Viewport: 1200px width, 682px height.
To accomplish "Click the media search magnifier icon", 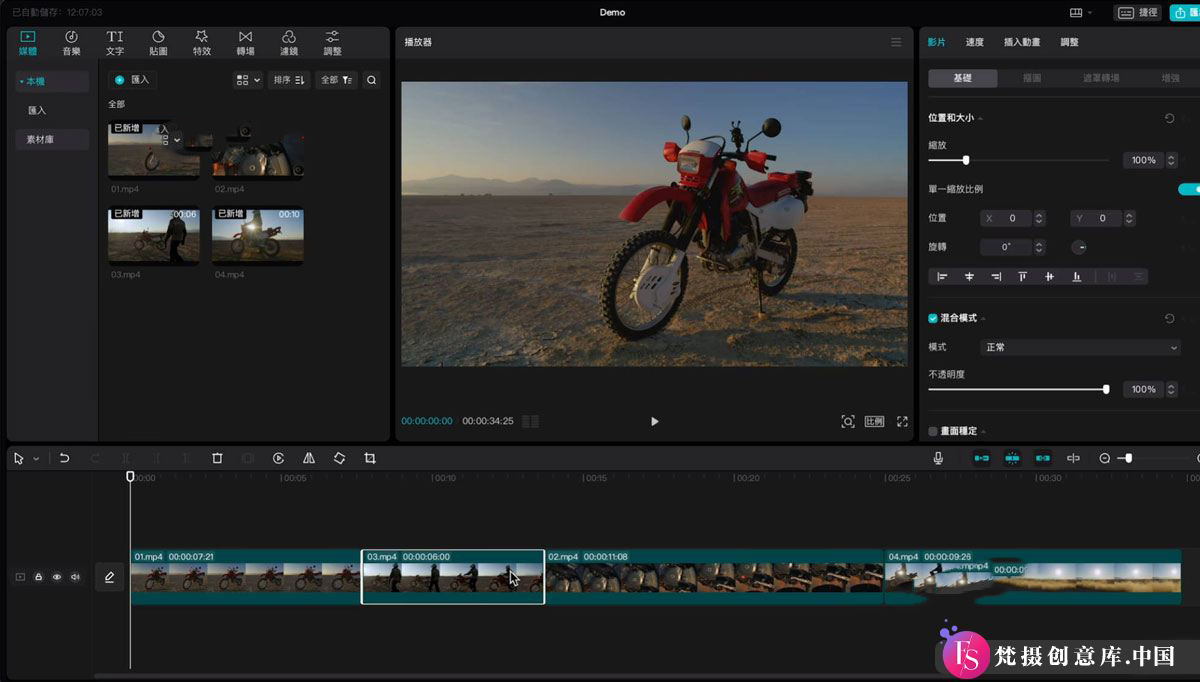I will 372,80.
